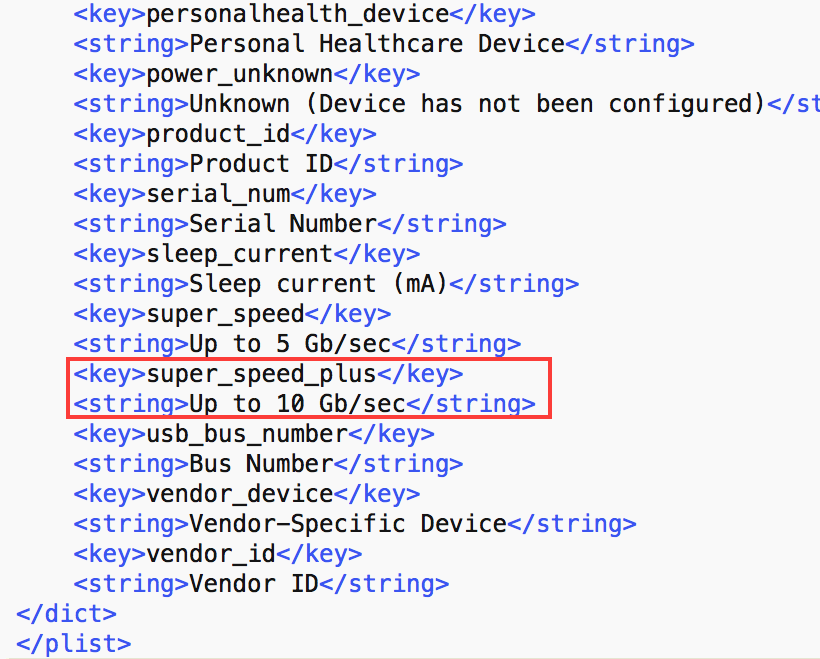Viewport: 820px width, 659px height.
Task: Click 'Up to 10 Gb/sec' string
Action: point(297,404)
